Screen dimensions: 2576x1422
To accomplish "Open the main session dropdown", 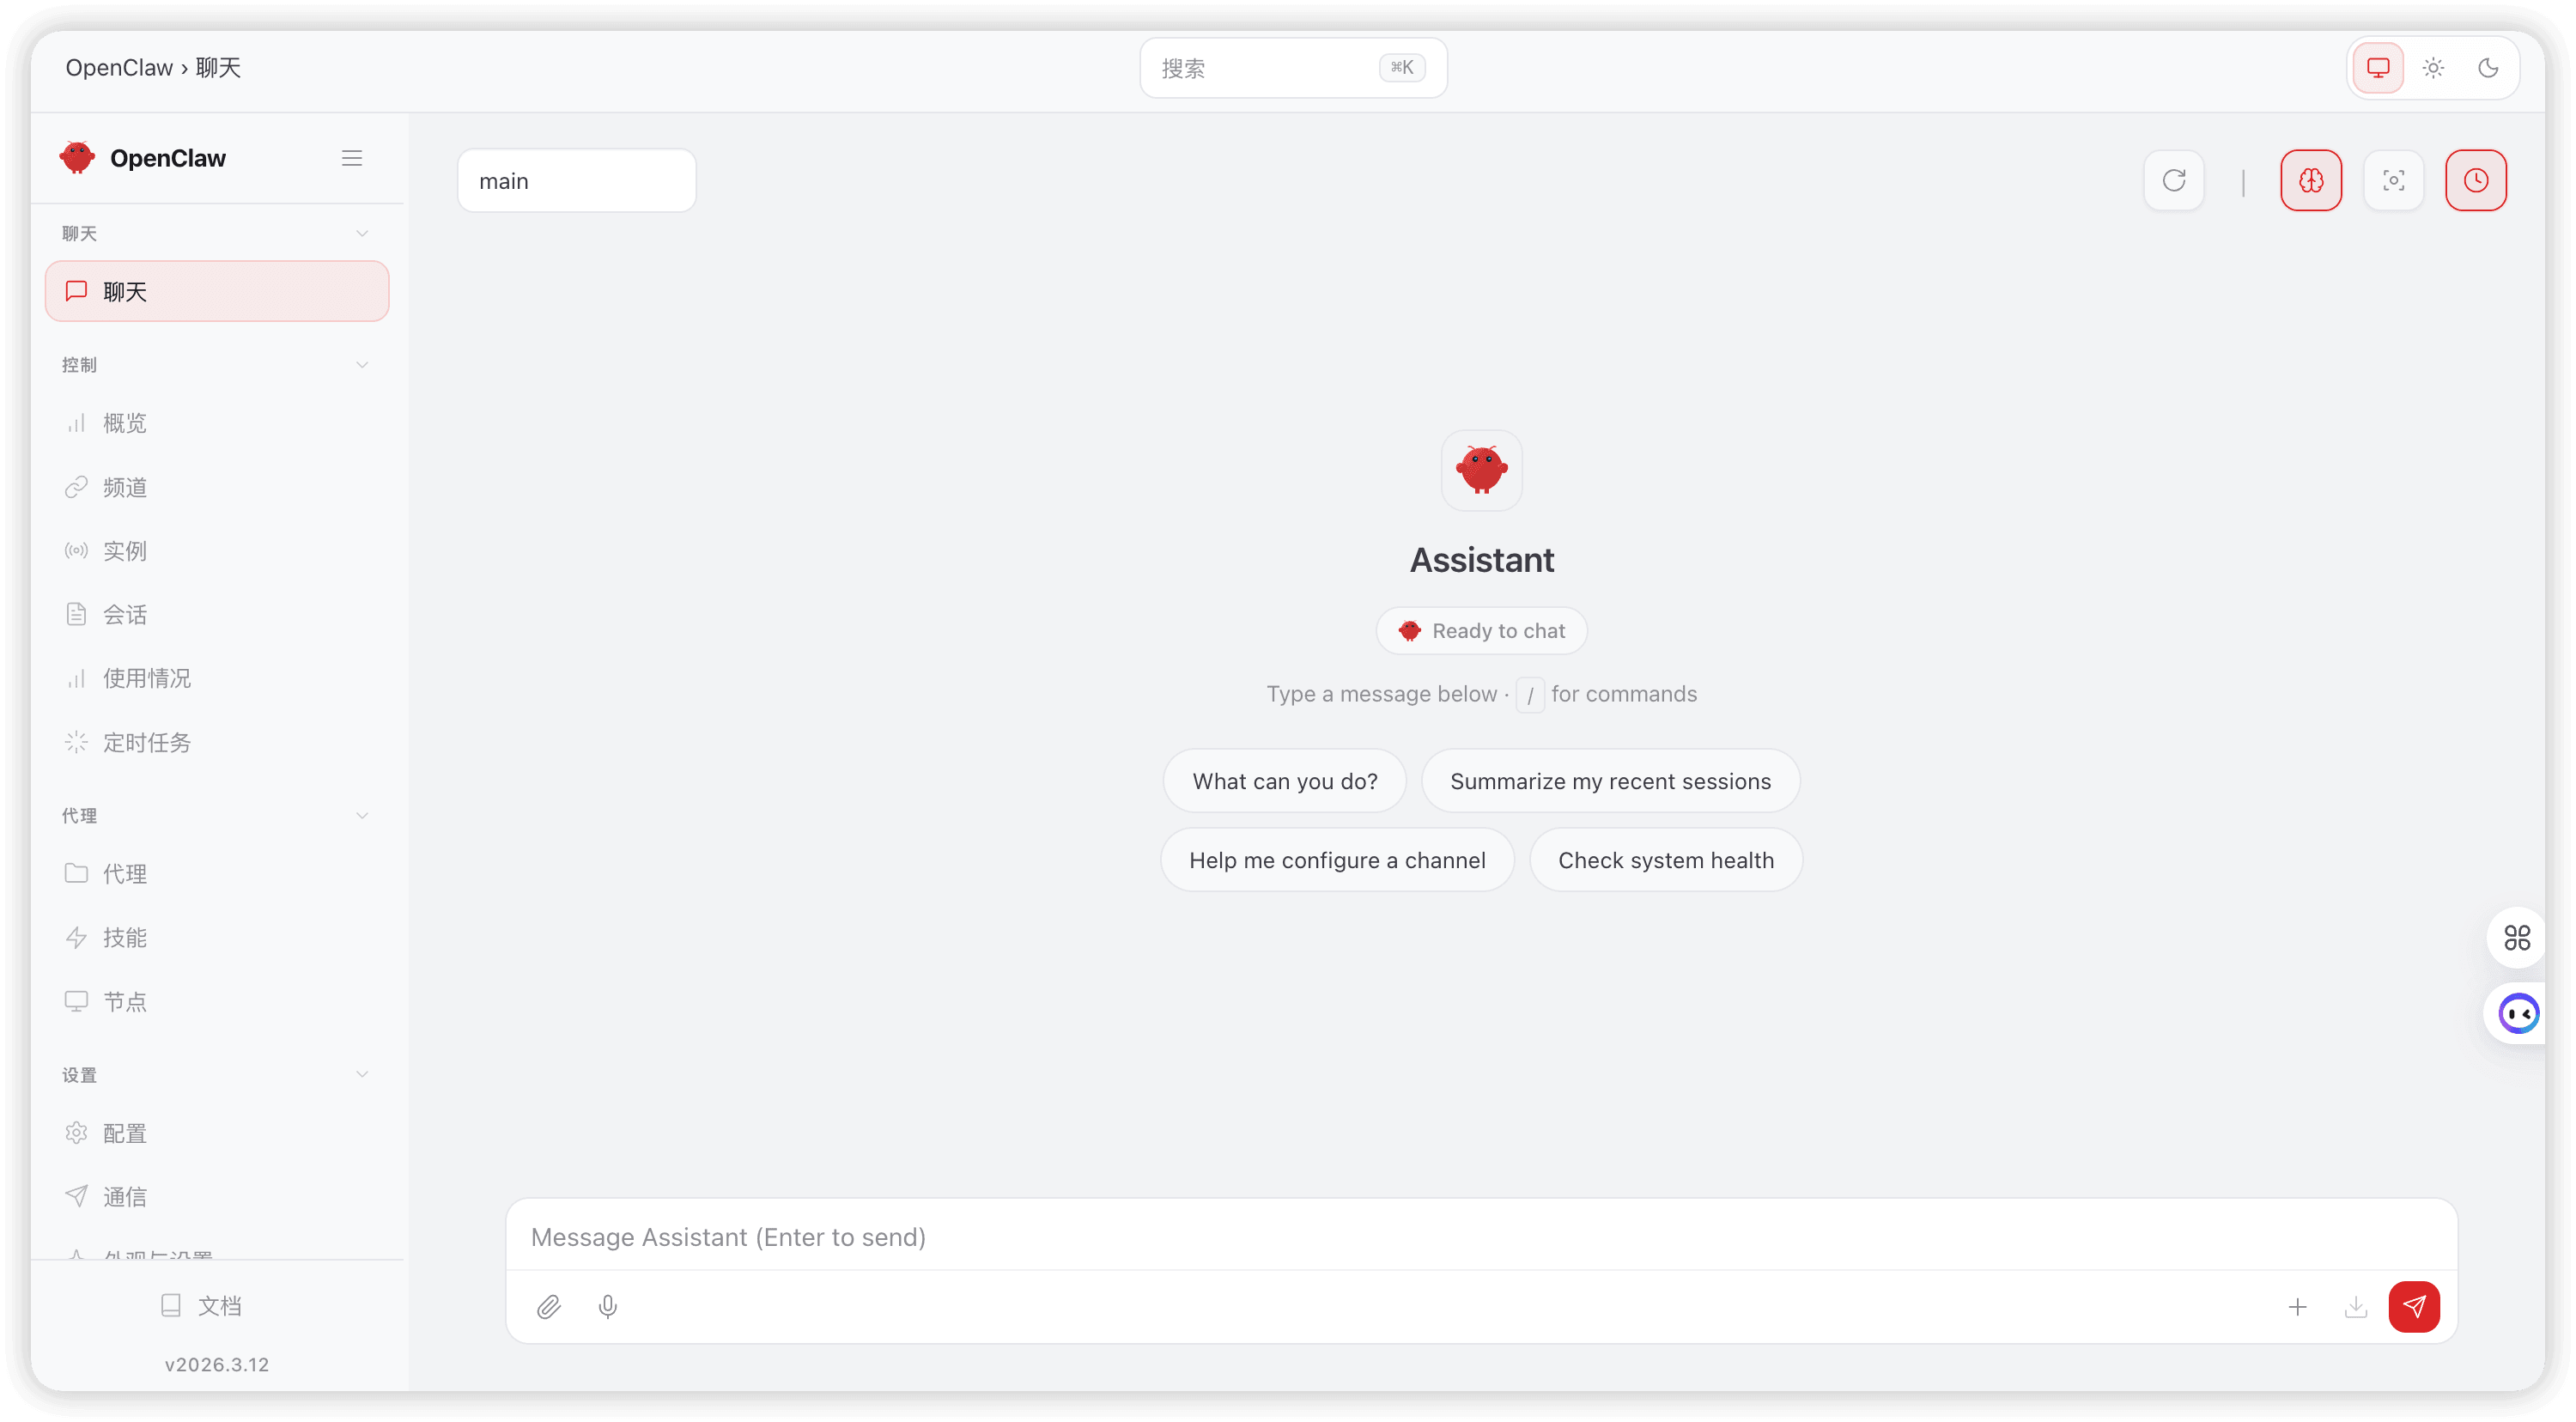I will (x=576, y=181).
